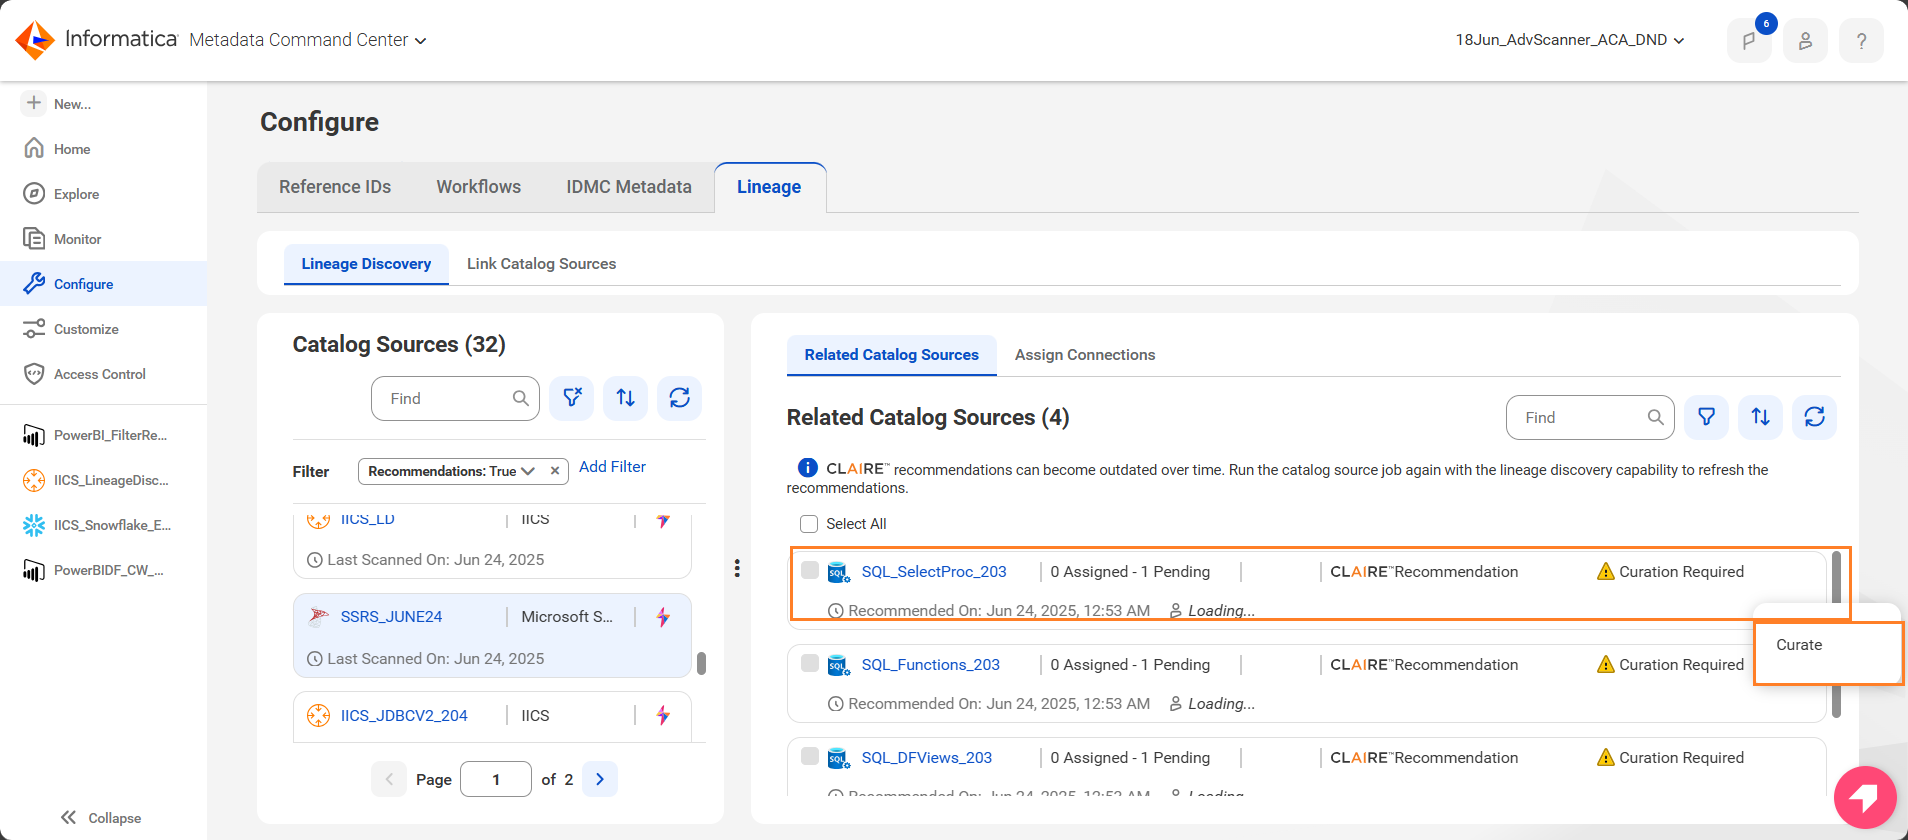Click the New plus icon
The image size is (1908, 840).
pos(34,103)
